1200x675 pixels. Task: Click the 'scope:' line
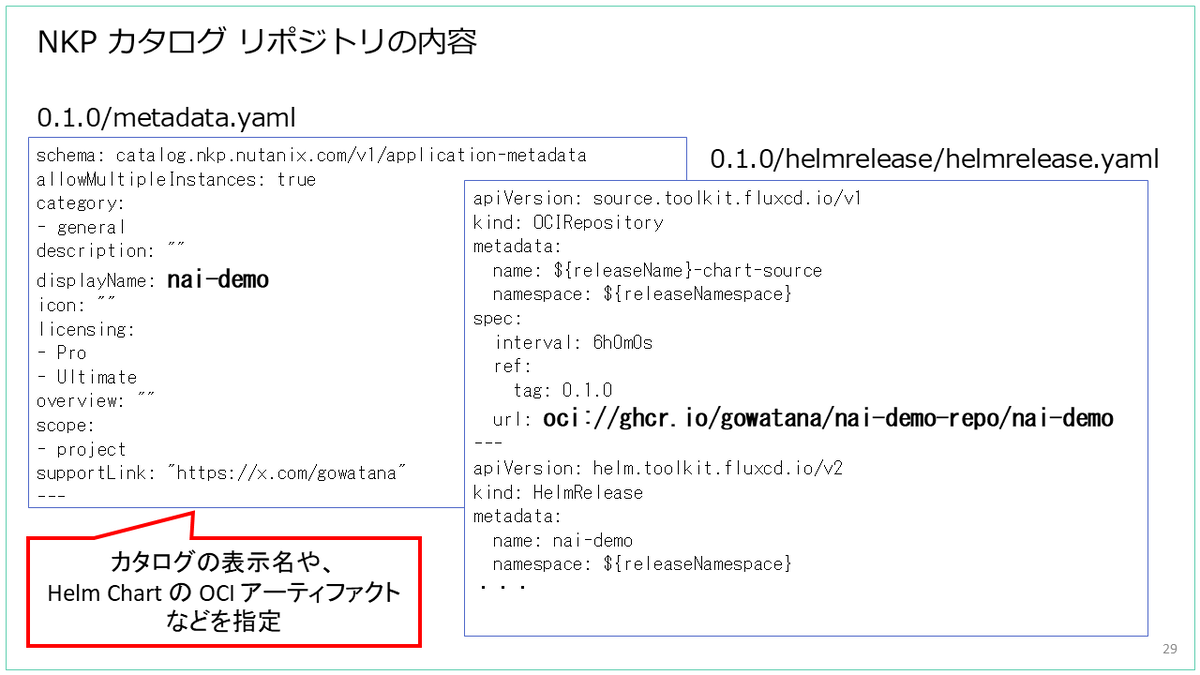[x=67, y=425]
